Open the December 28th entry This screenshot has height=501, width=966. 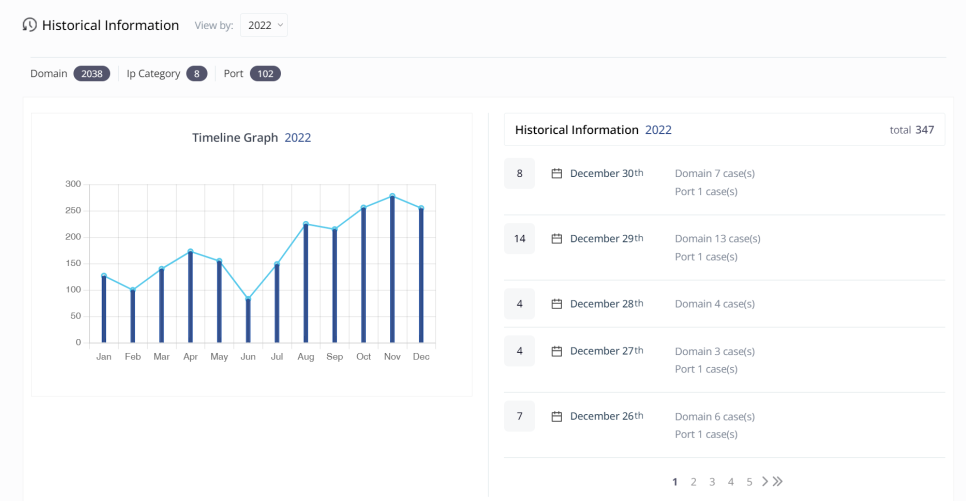click(724, 304)
